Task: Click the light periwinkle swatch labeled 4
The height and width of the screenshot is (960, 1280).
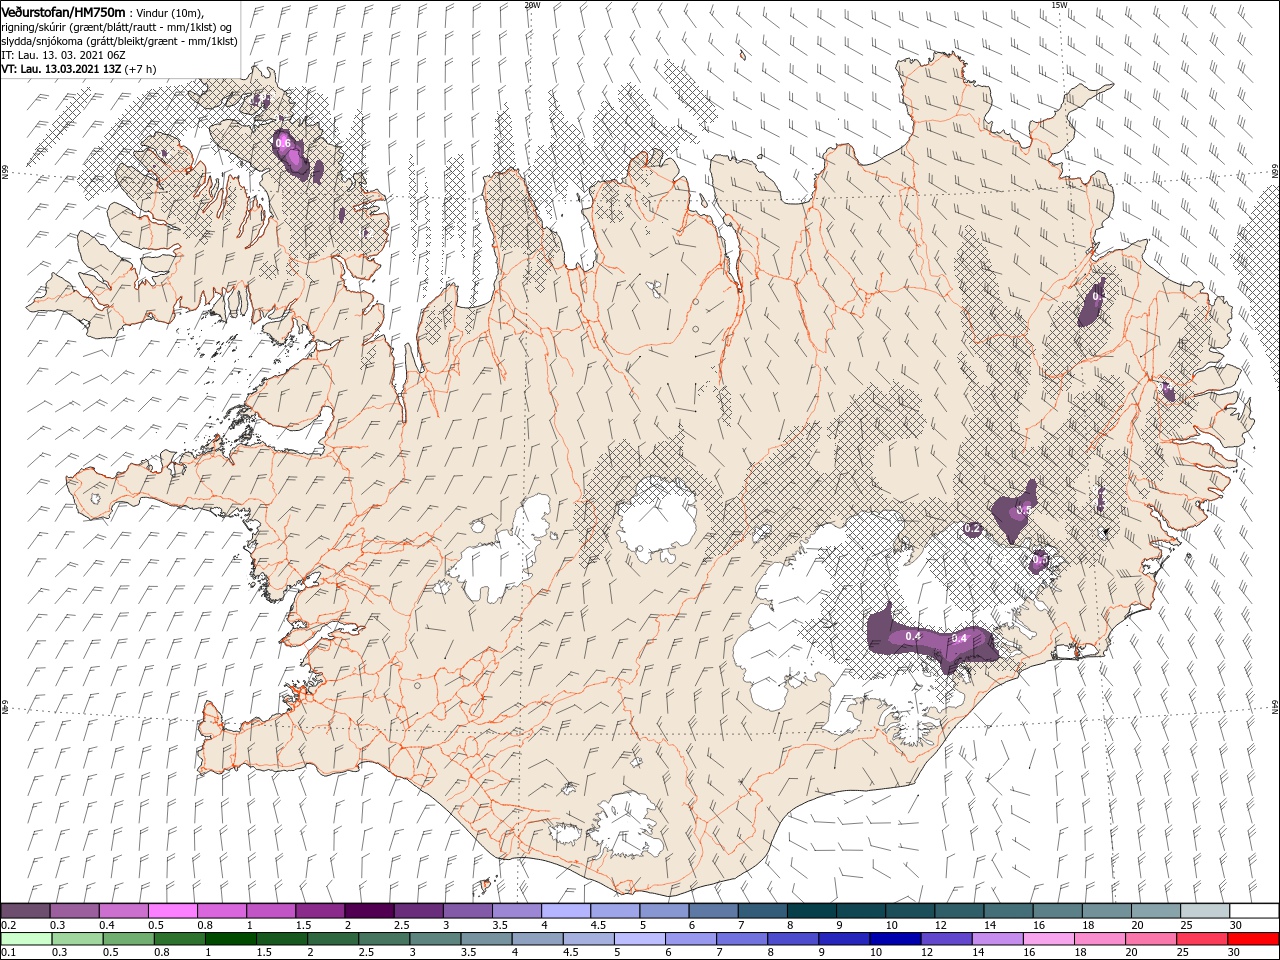Action: point(566,911)
